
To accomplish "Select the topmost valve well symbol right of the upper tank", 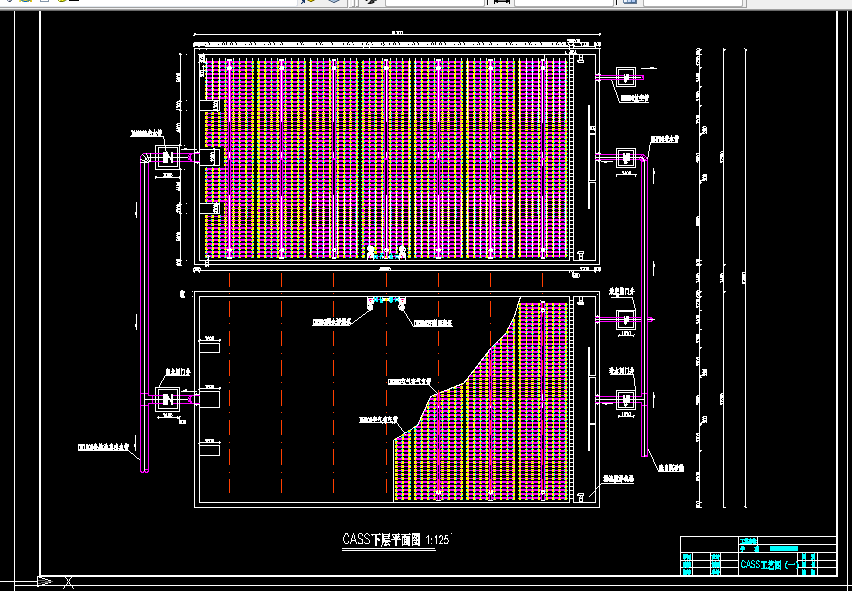I will [x=626, y=78].
